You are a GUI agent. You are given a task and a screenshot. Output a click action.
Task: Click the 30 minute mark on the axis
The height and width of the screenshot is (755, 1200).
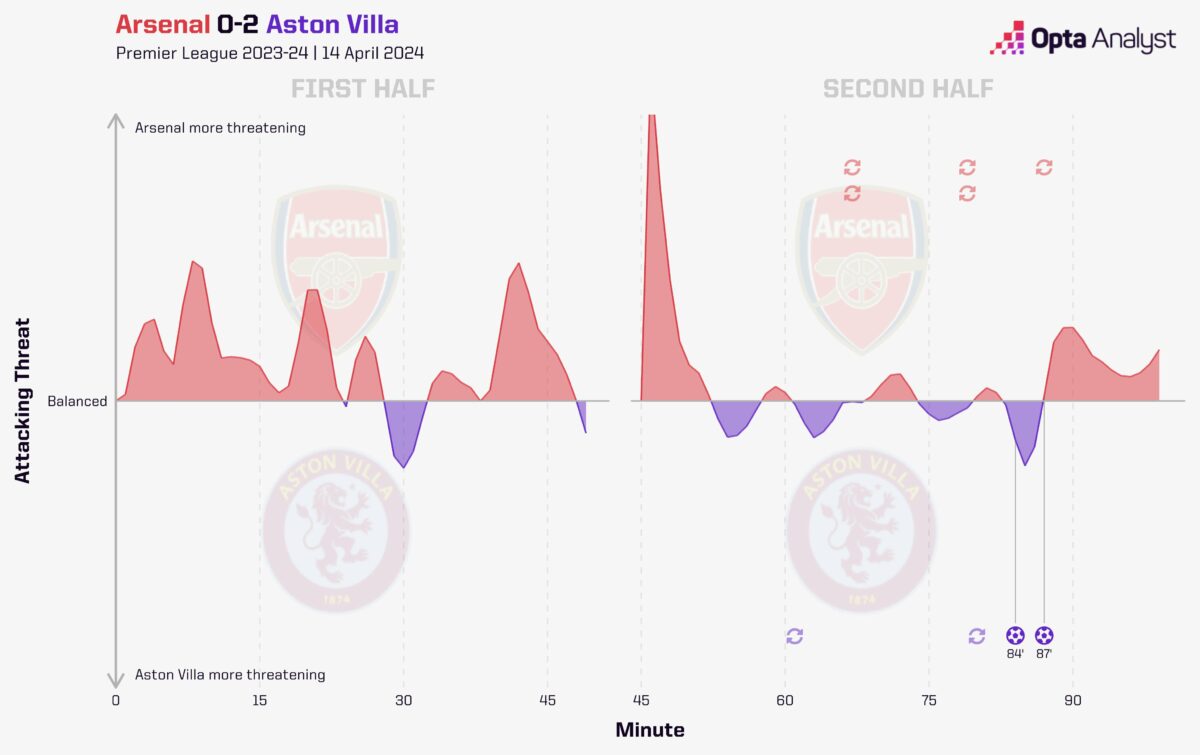[x=404, y=700]
